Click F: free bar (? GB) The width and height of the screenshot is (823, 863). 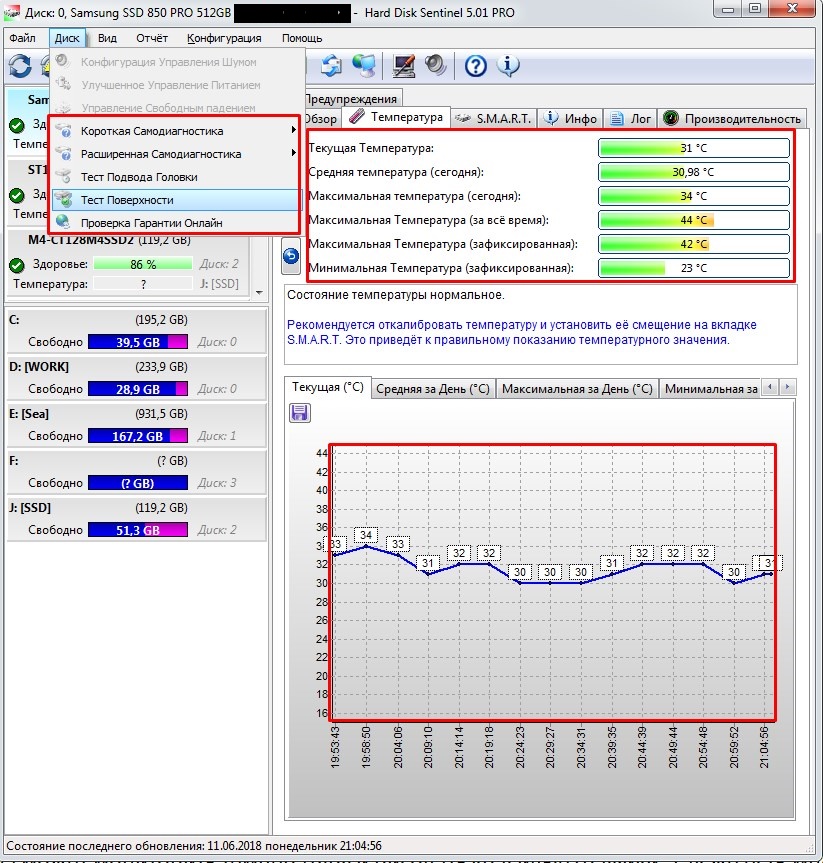138,483
